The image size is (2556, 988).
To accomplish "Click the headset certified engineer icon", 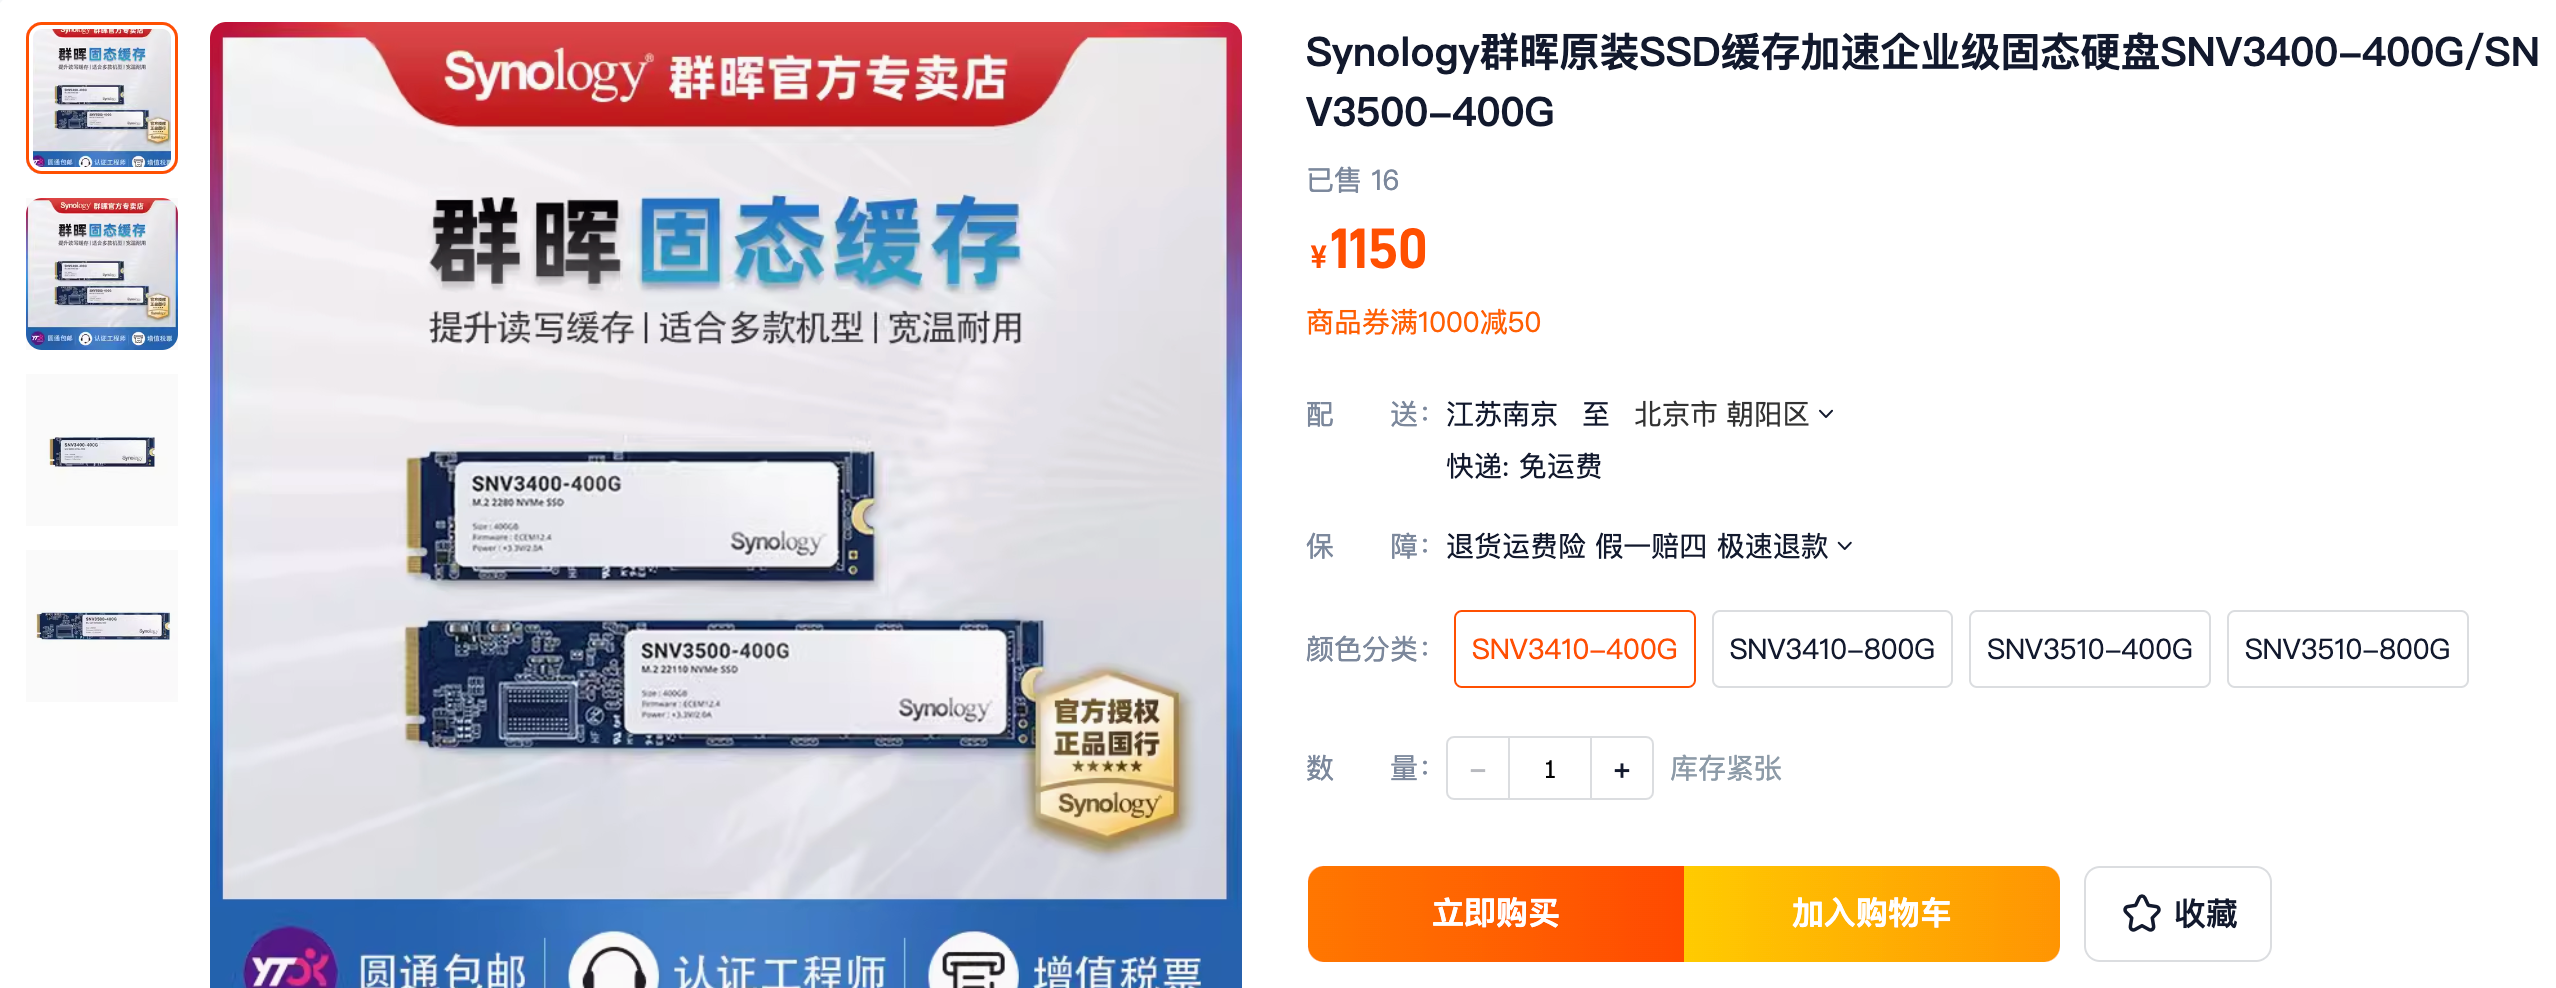I will (613, 962).
